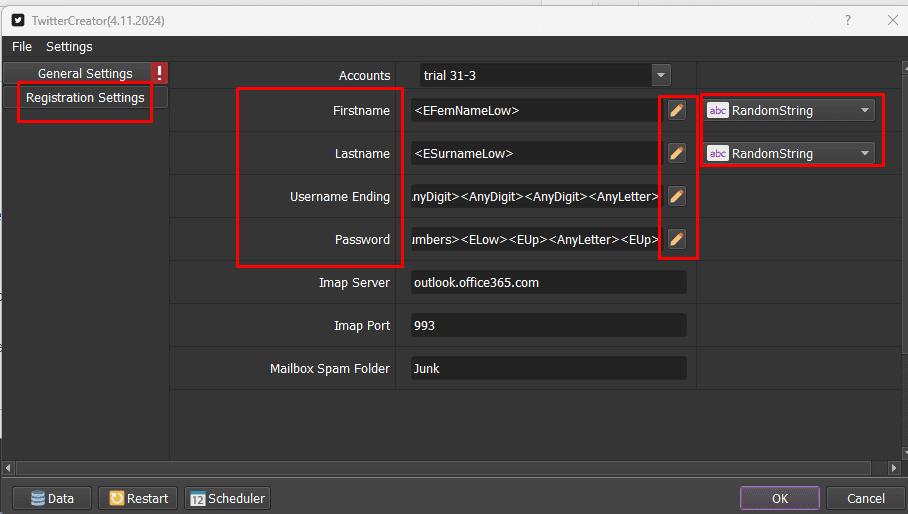Open pencil editor for Username Ending
908x514 pixels.
[676, 196]
